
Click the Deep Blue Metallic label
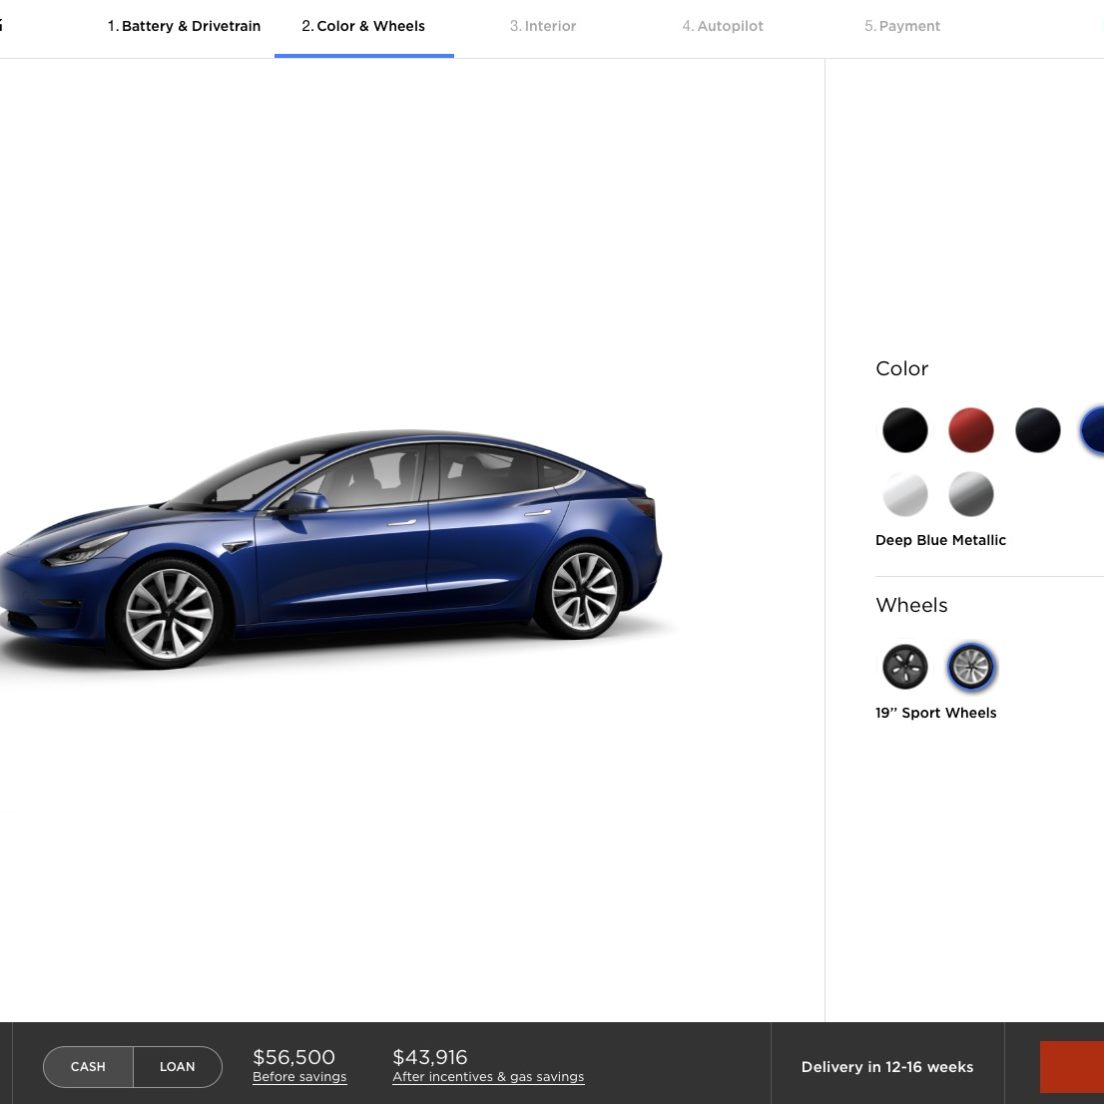[x=941, y=540]
